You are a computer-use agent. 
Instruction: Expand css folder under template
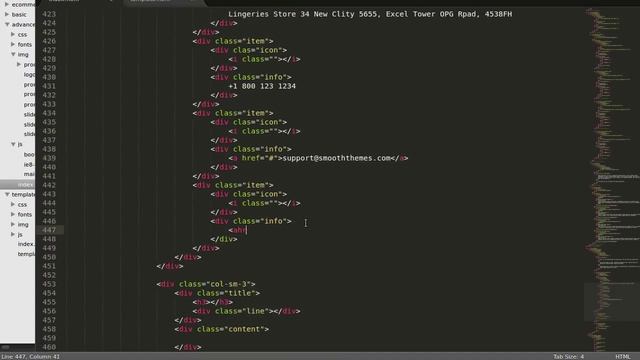(13, 204)
